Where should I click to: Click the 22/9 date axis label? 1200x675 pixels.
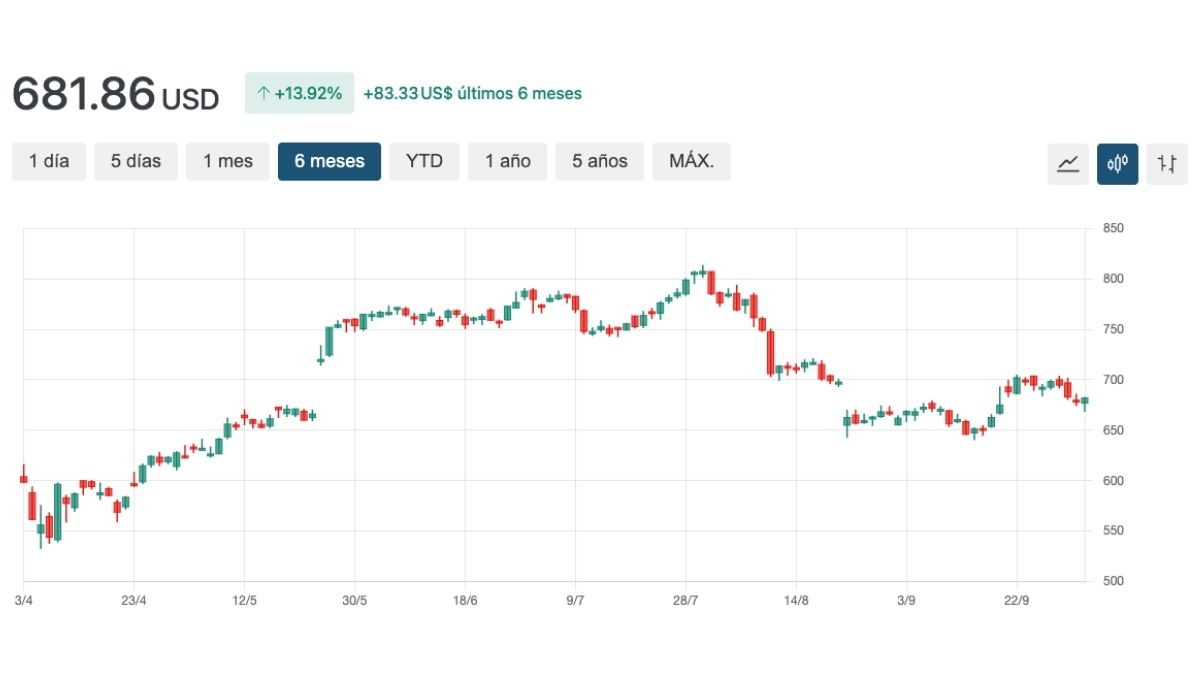pos(1016,601)
